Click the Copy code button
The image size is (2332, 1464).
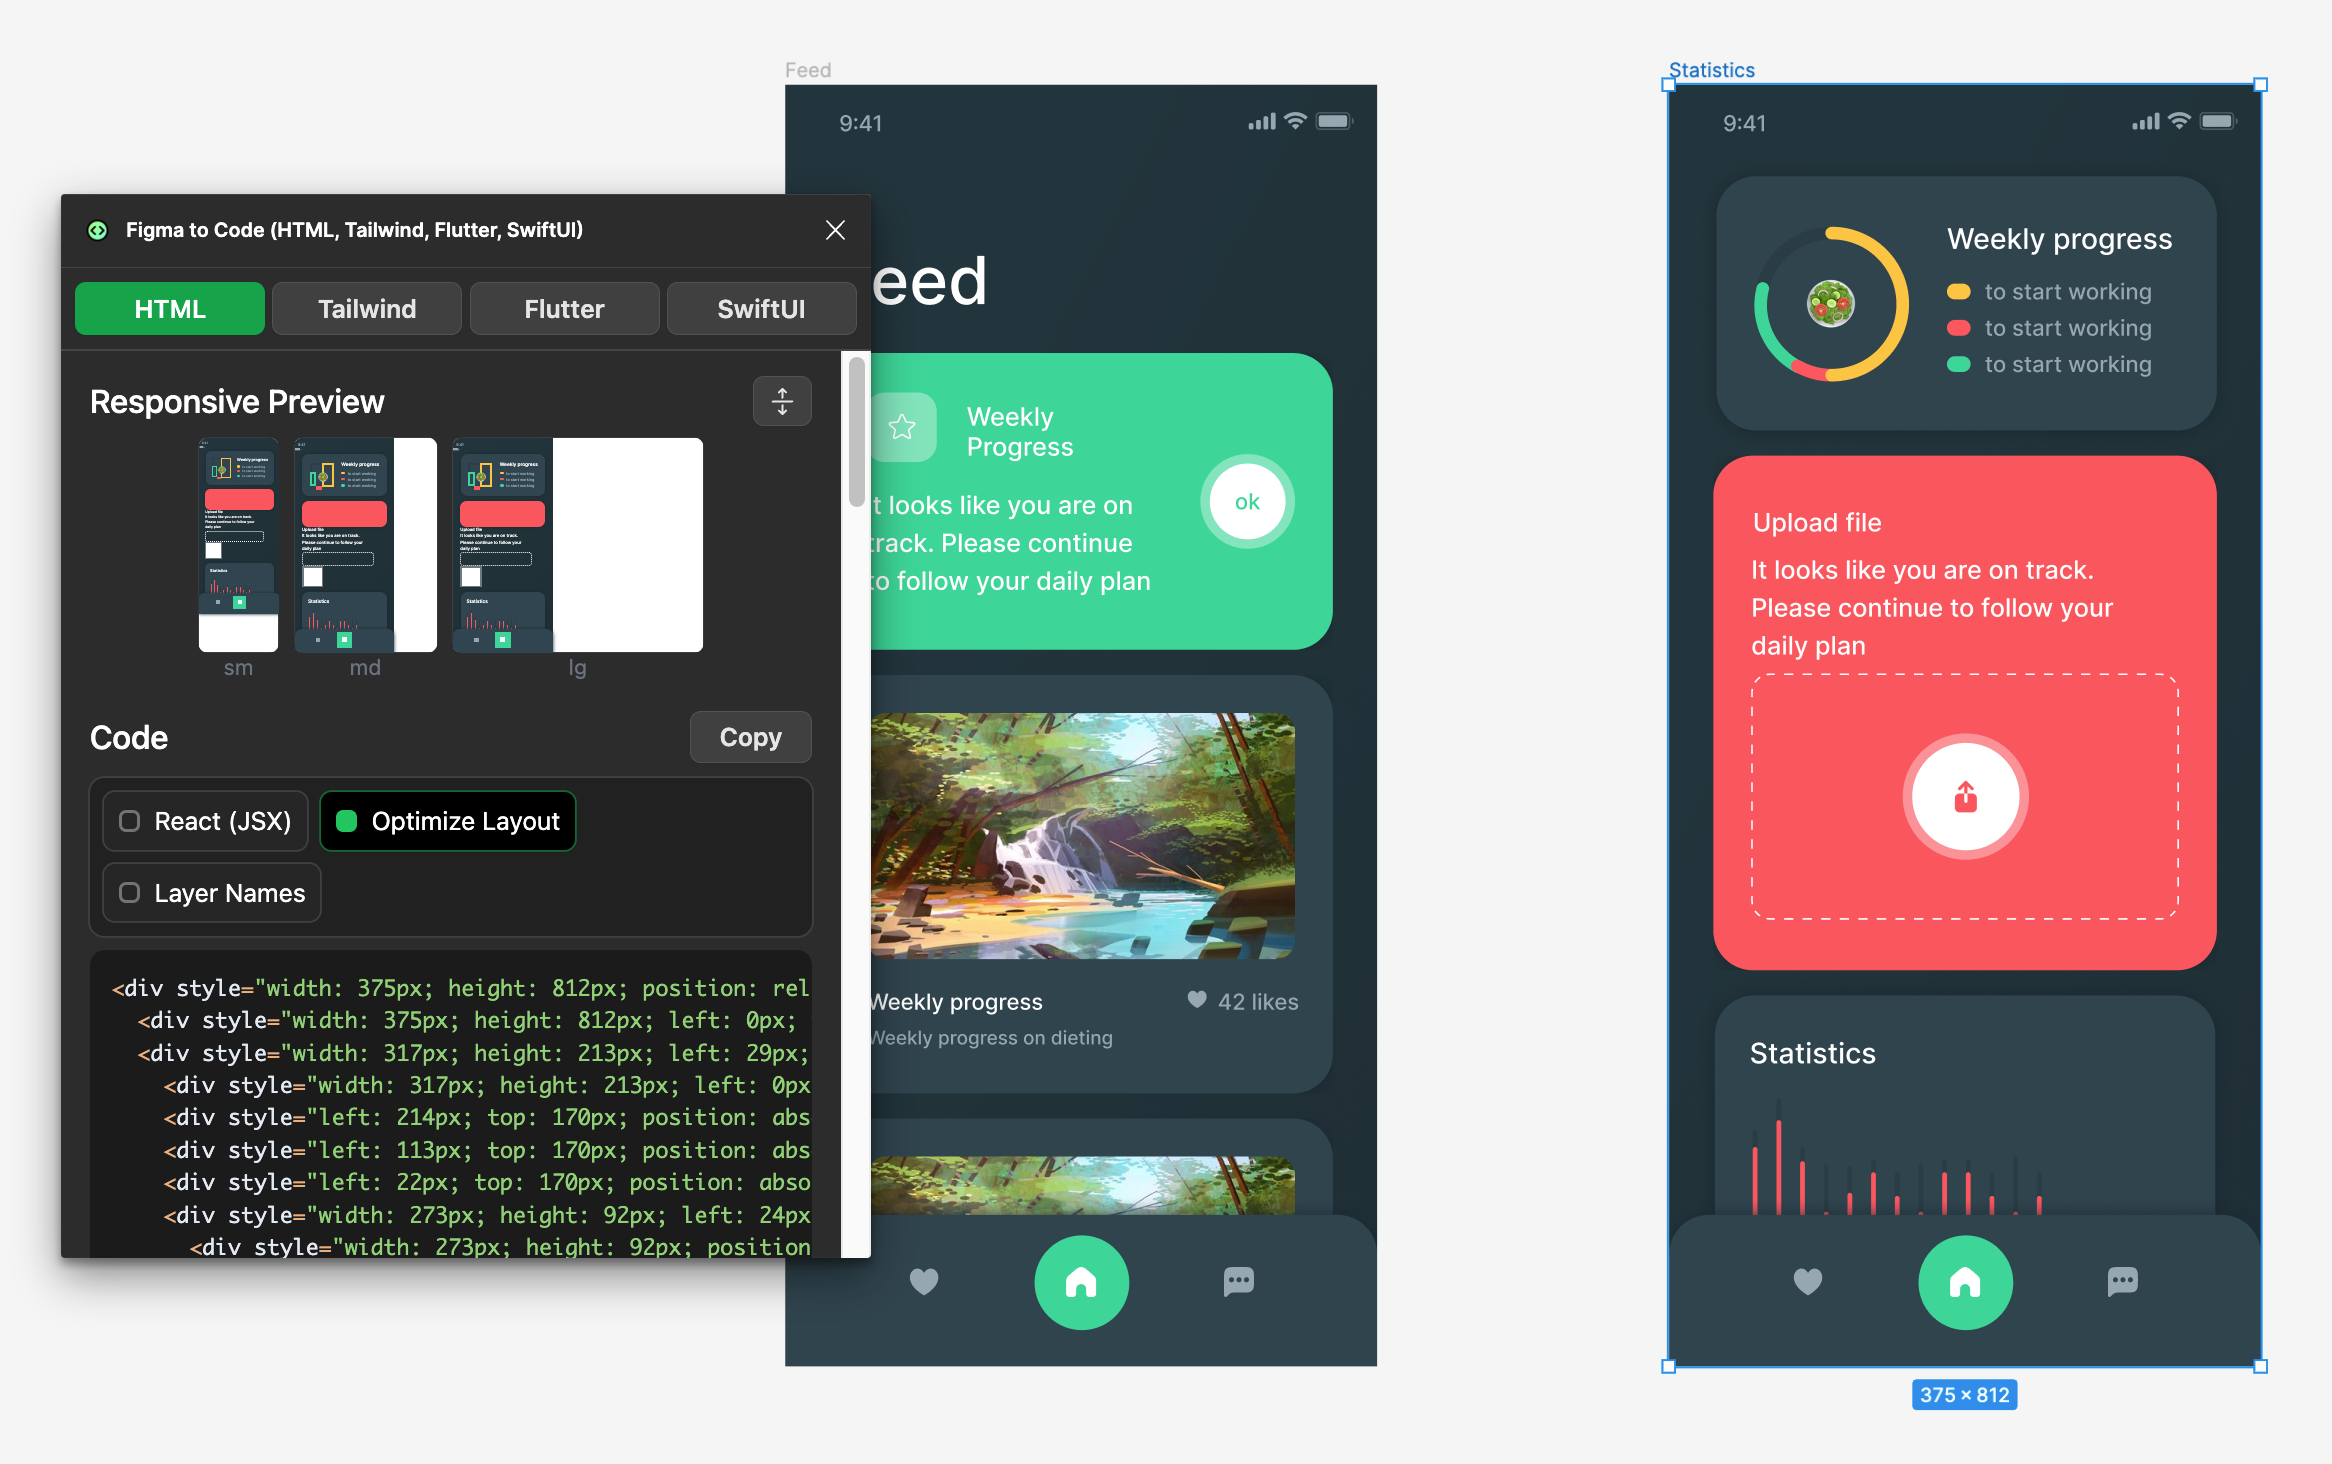750,737
